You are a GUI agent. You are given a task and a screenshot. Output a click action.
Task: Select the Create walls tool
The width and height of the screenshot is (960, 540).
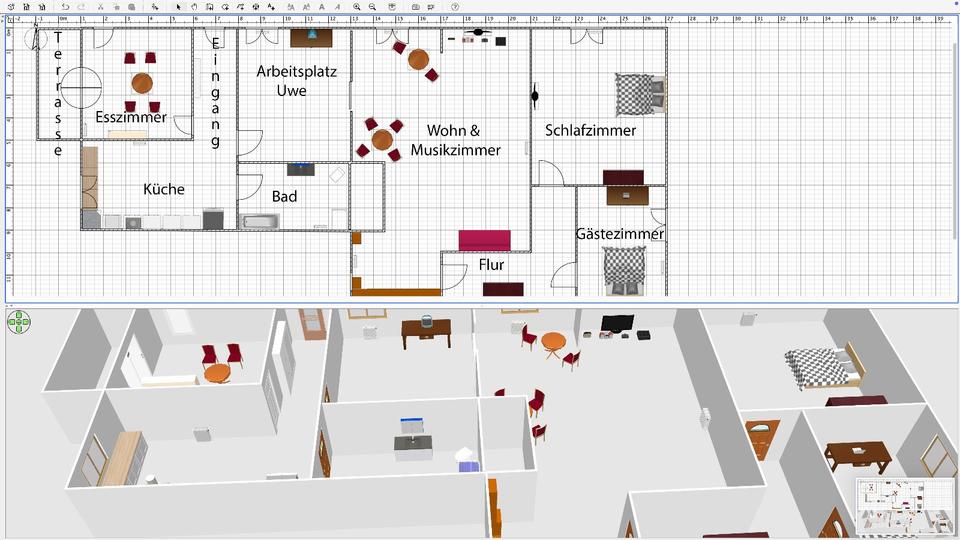pos(210,7)
